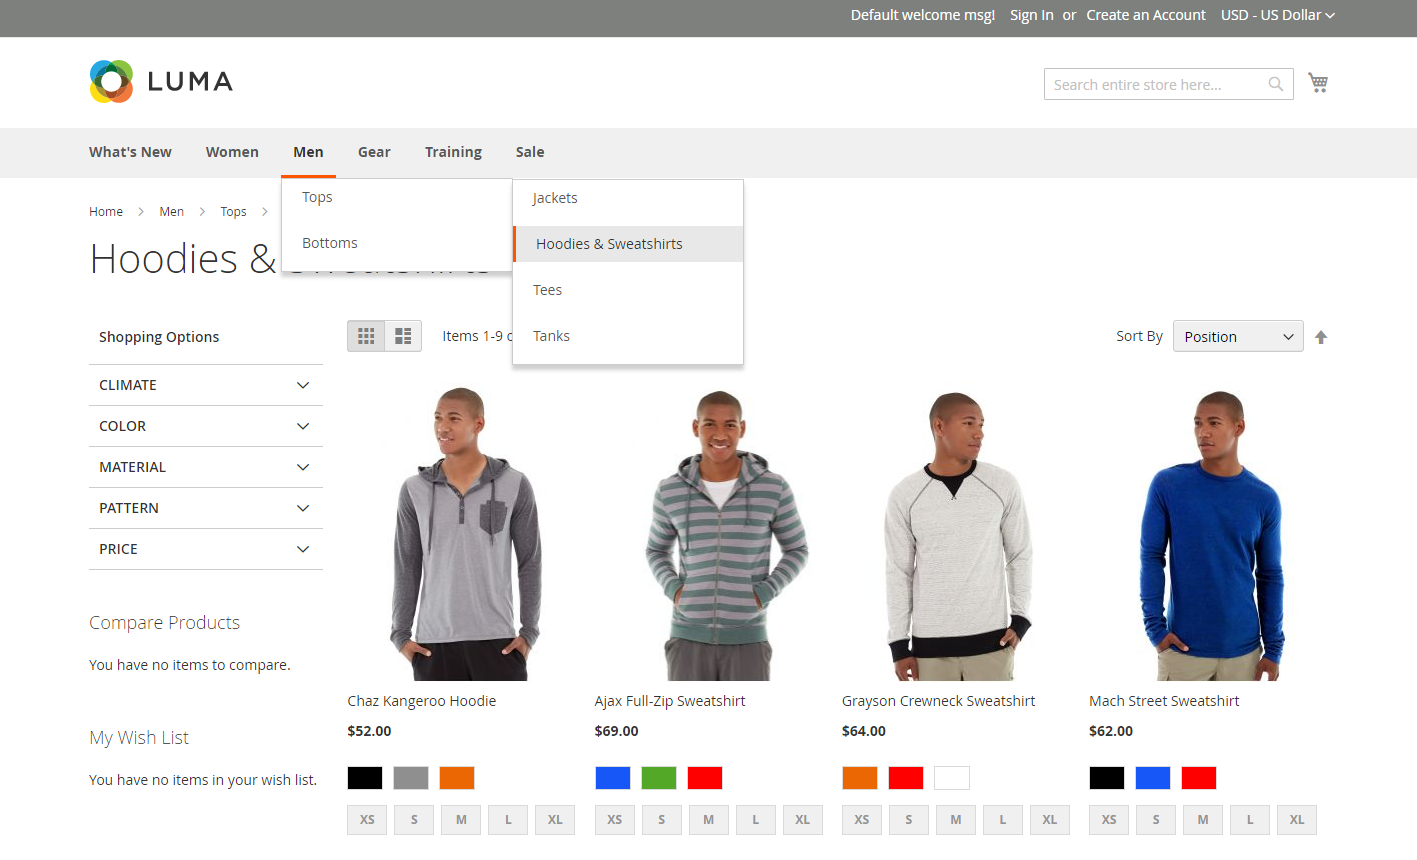Select Bottoms in Men submenu

click(x=397, y=243)
